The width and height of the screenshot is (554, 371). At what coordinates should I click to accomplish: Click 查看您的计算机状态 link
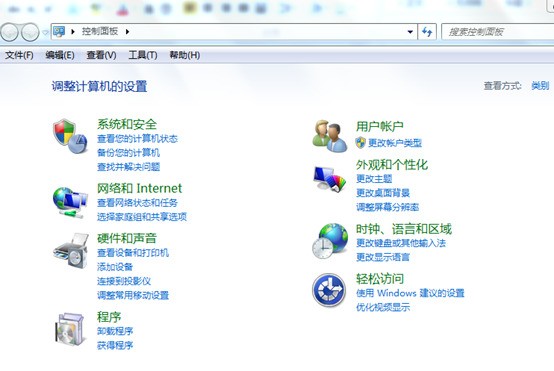tap(137, 139)
